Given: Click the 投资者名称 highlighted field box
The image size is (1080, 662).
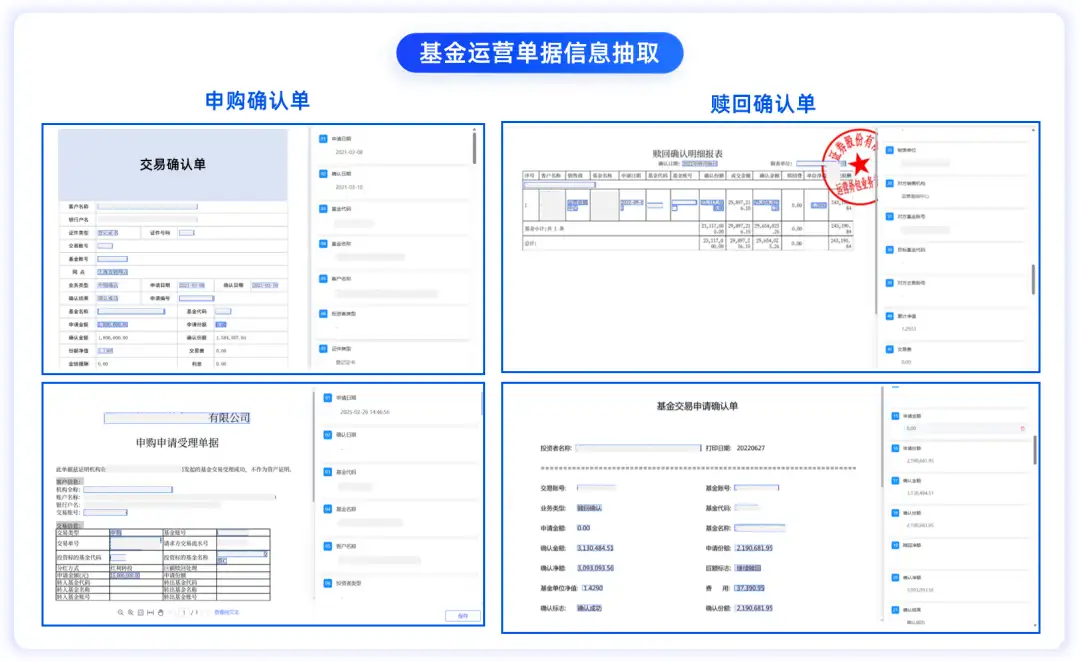Looking at the screenshot, I should [x=638, y=448].
